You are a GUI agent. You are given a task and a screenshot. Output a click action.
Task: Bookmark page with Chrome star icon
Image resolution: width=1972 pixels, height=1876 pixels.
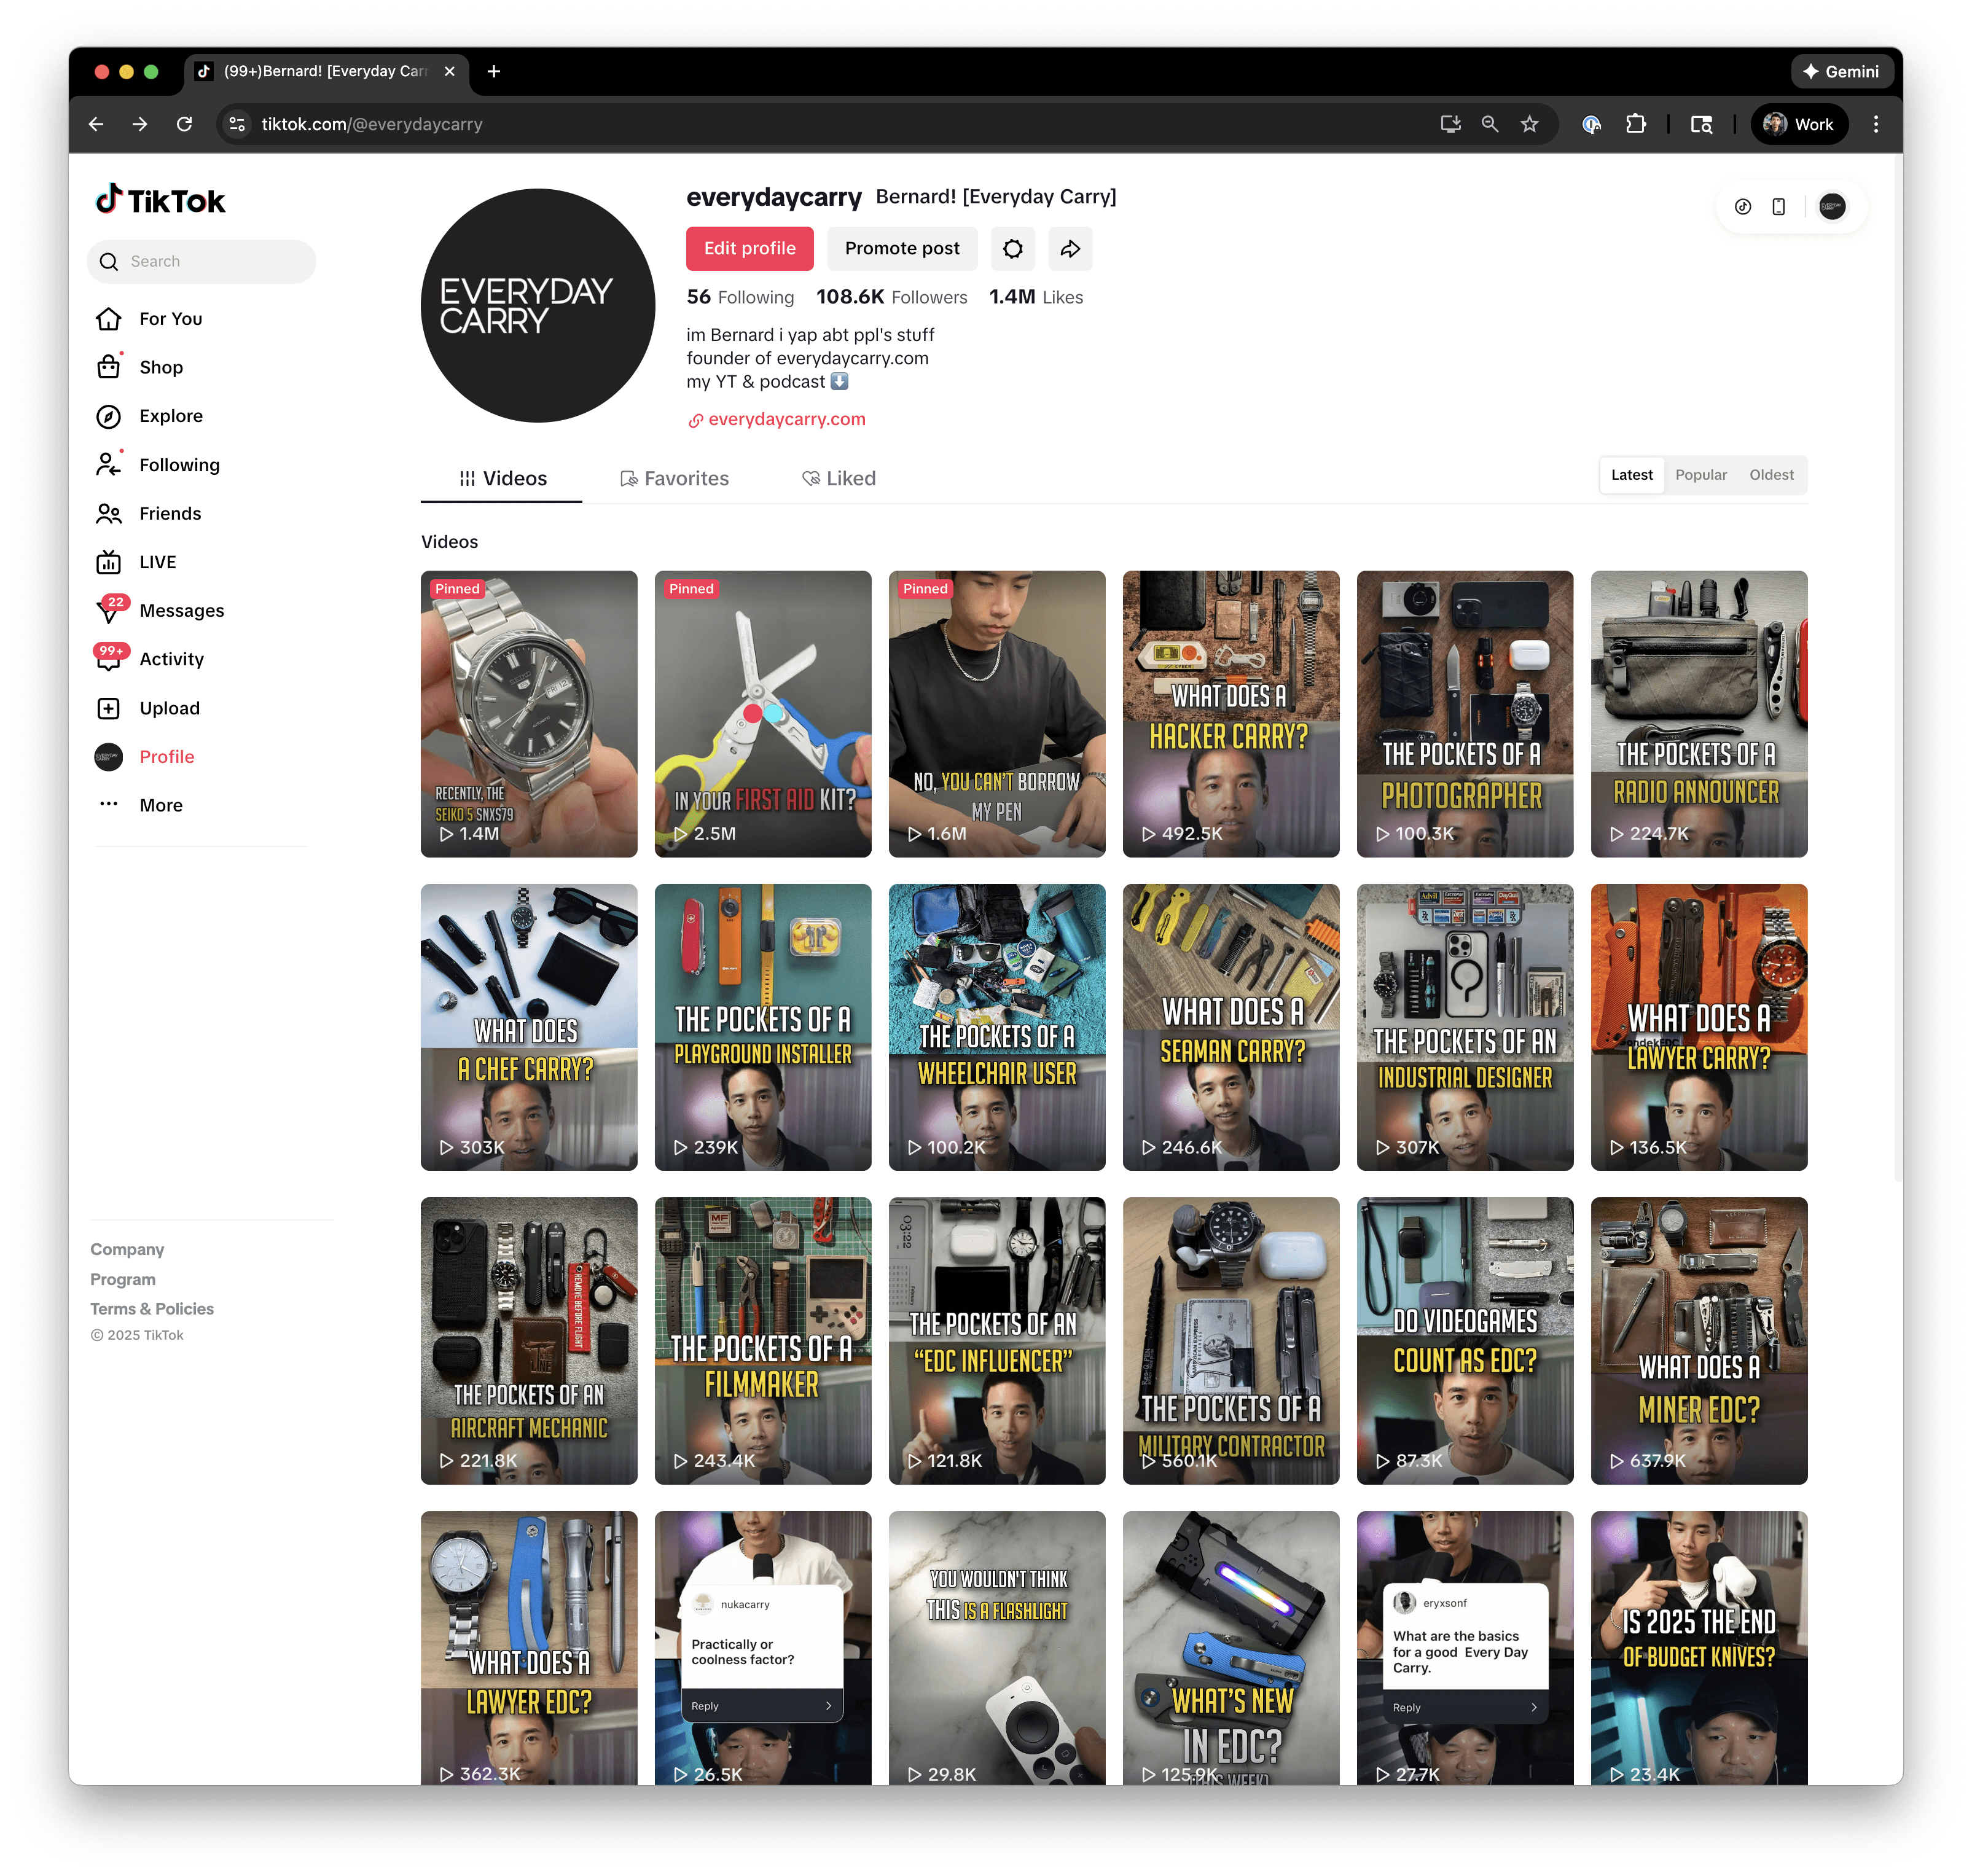click(1529, 124)
